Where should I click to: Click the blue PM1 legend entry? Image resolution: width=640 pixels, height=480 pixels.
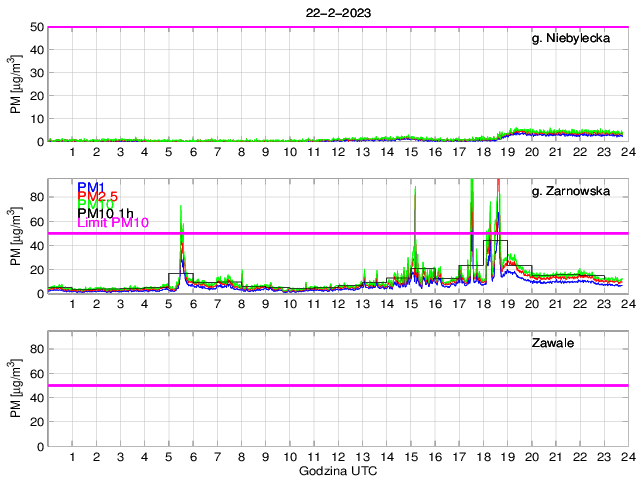[x=90, y=186]
